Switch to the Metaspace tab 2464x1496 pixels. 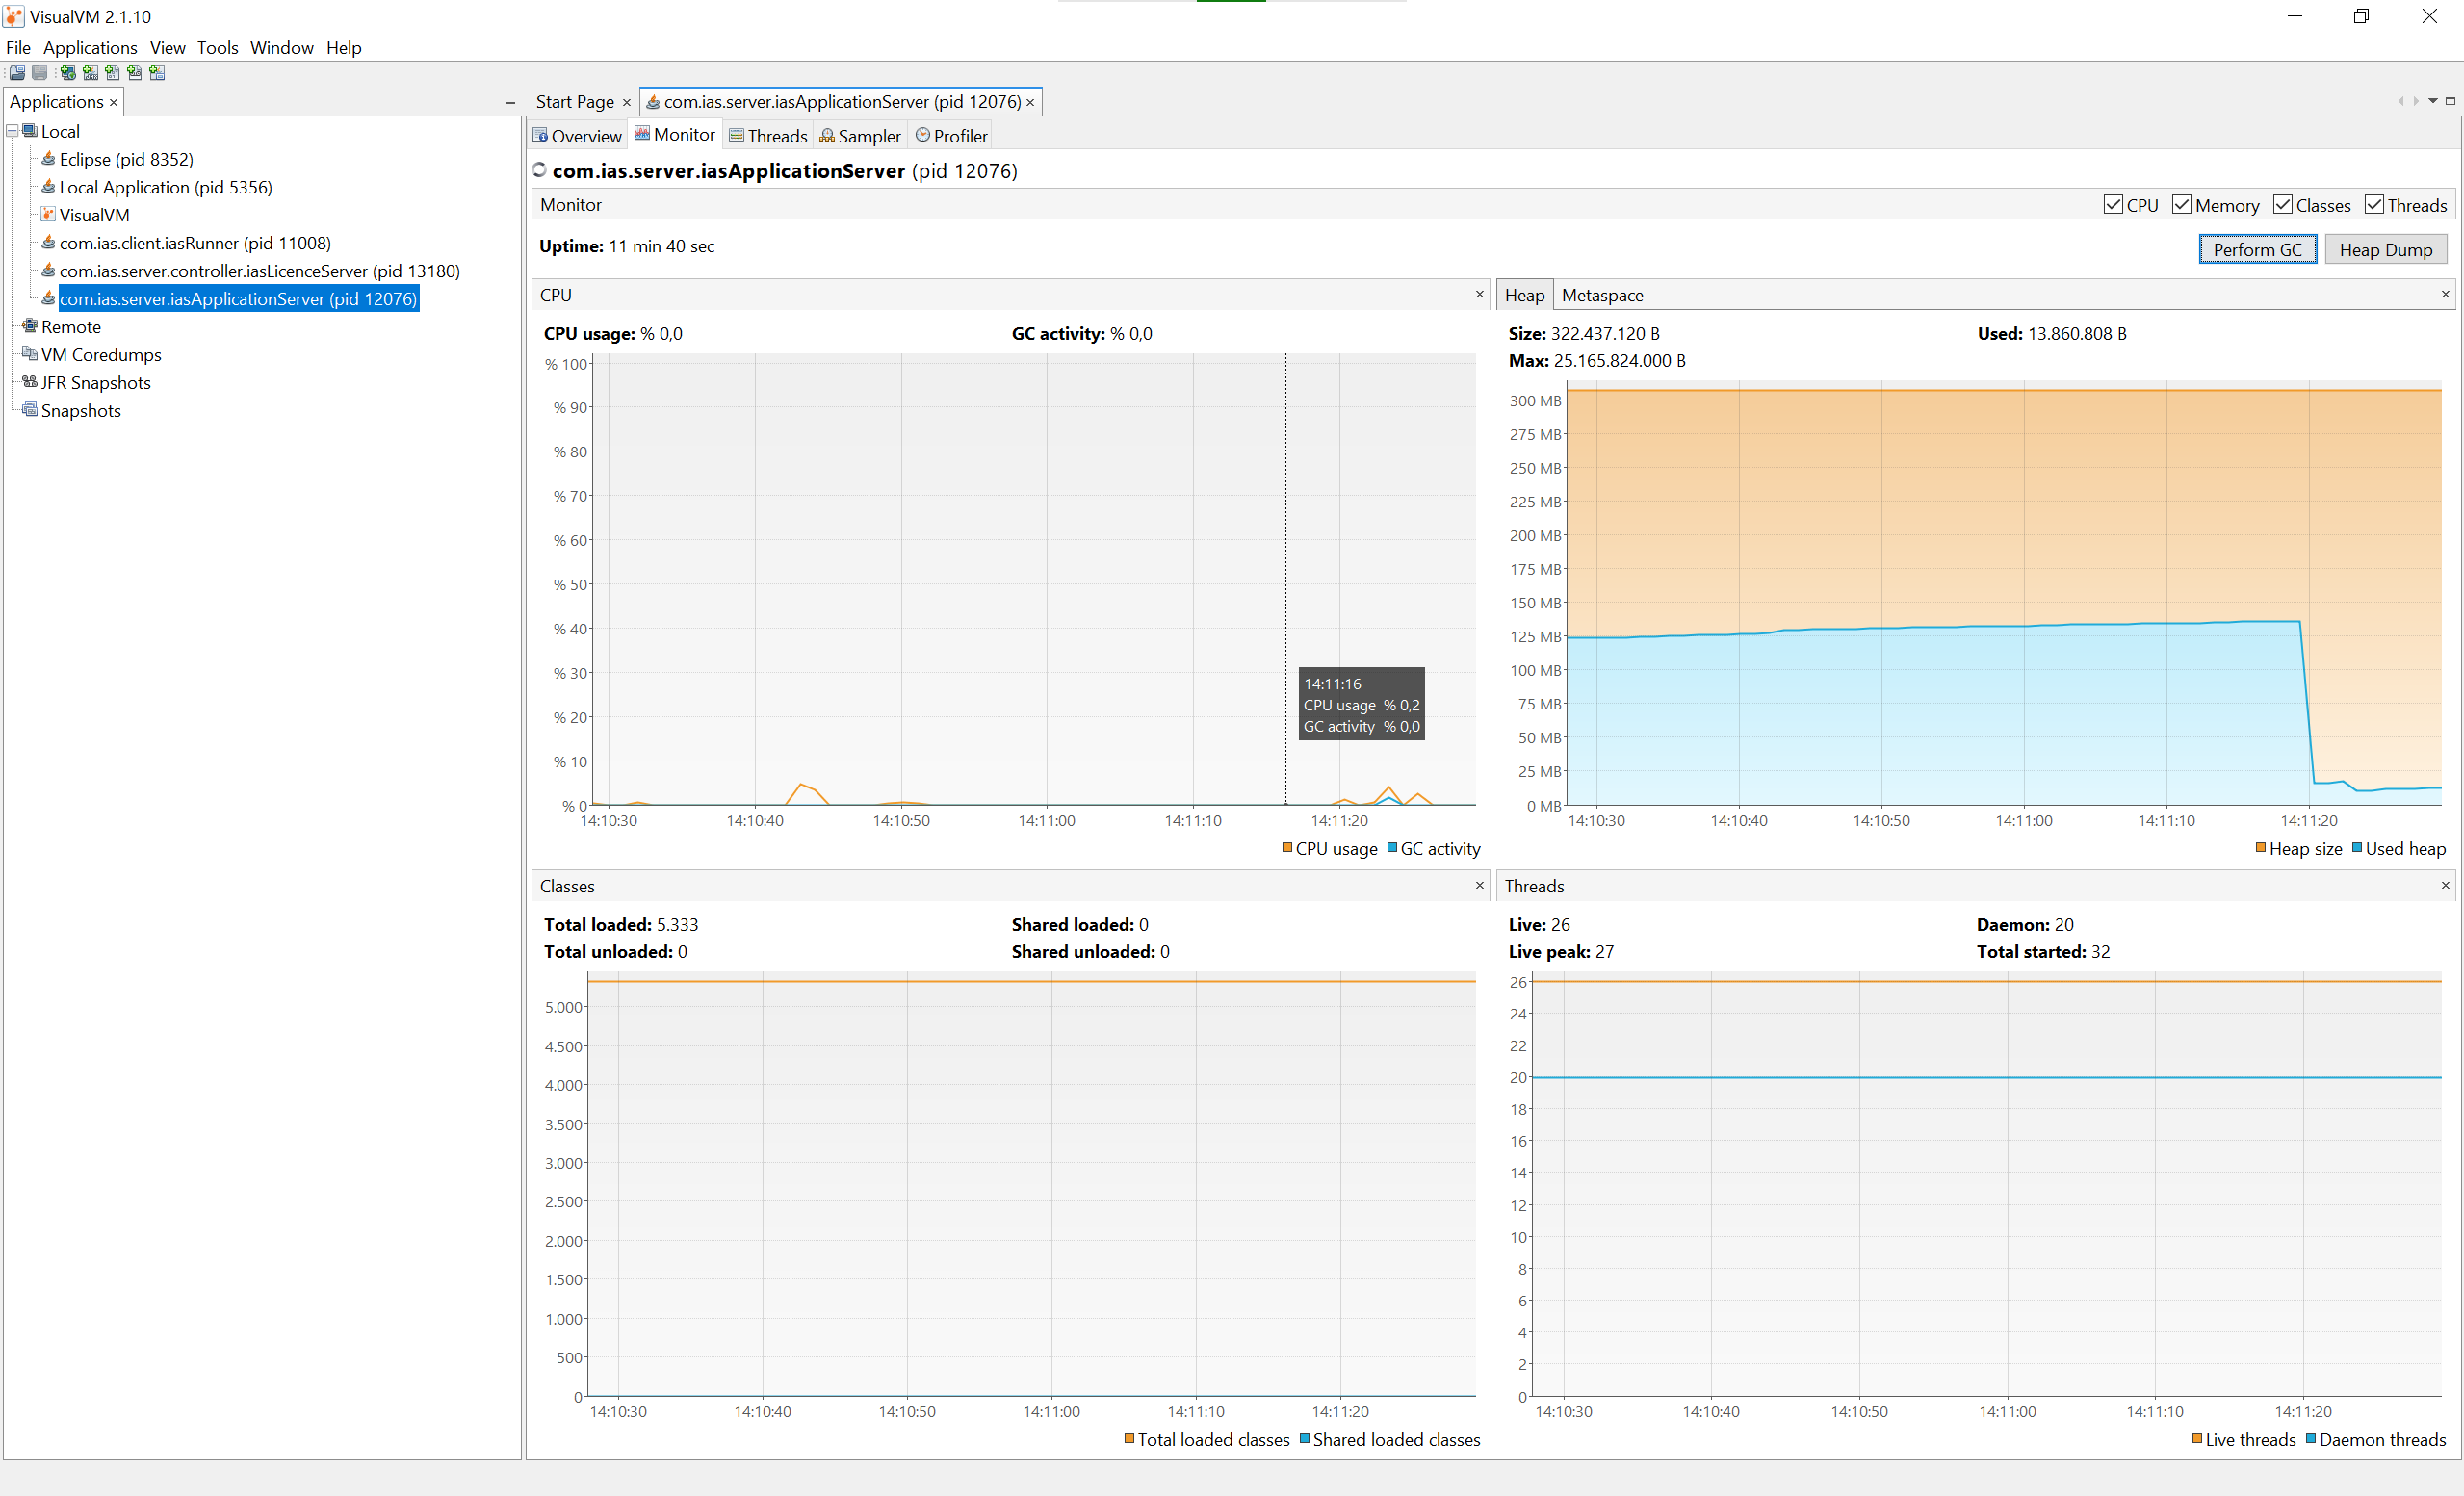[1602, 295]
